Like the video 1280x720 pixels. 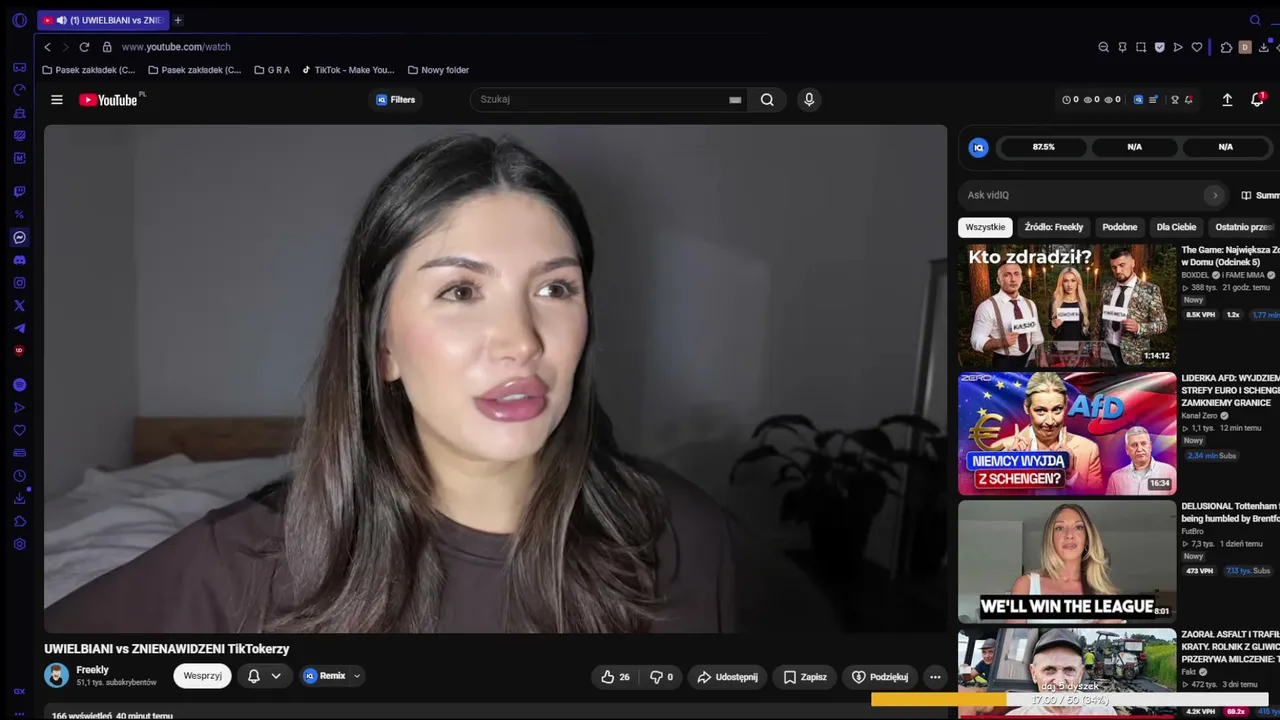615,677
